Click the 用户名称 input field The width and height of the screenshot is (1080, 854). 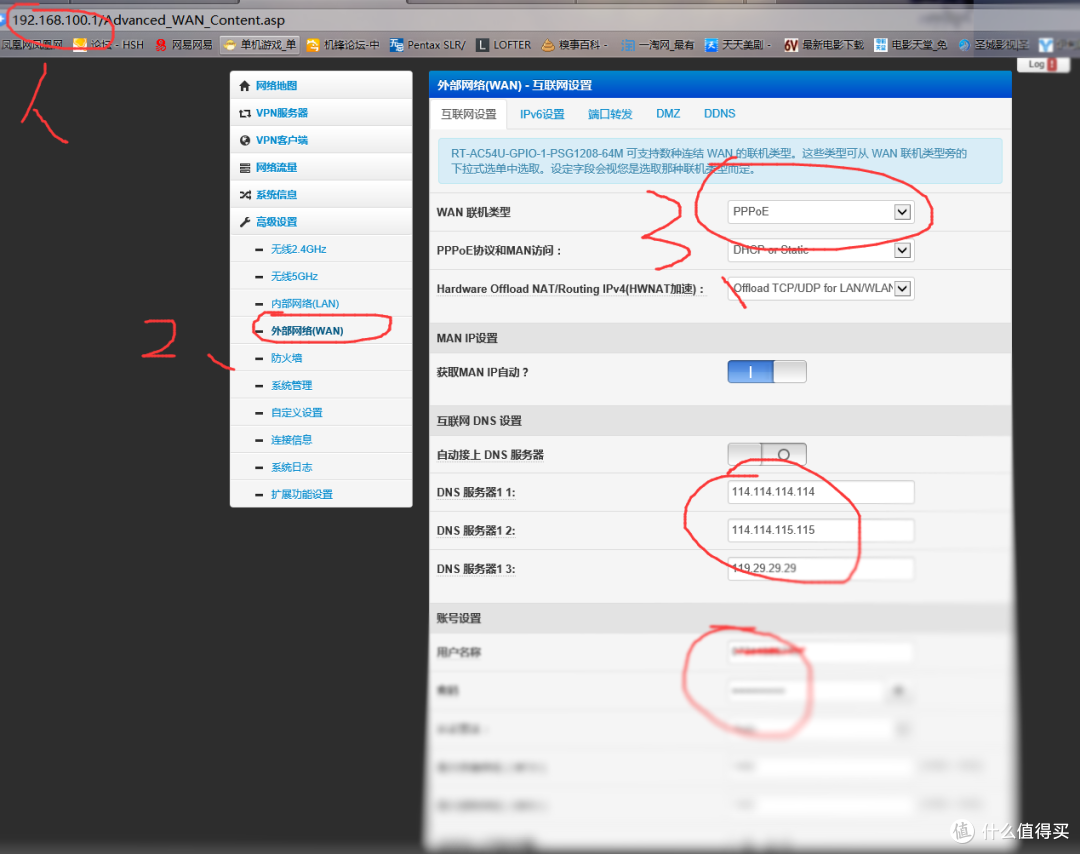pyautogui.click(x=820, y=652)
